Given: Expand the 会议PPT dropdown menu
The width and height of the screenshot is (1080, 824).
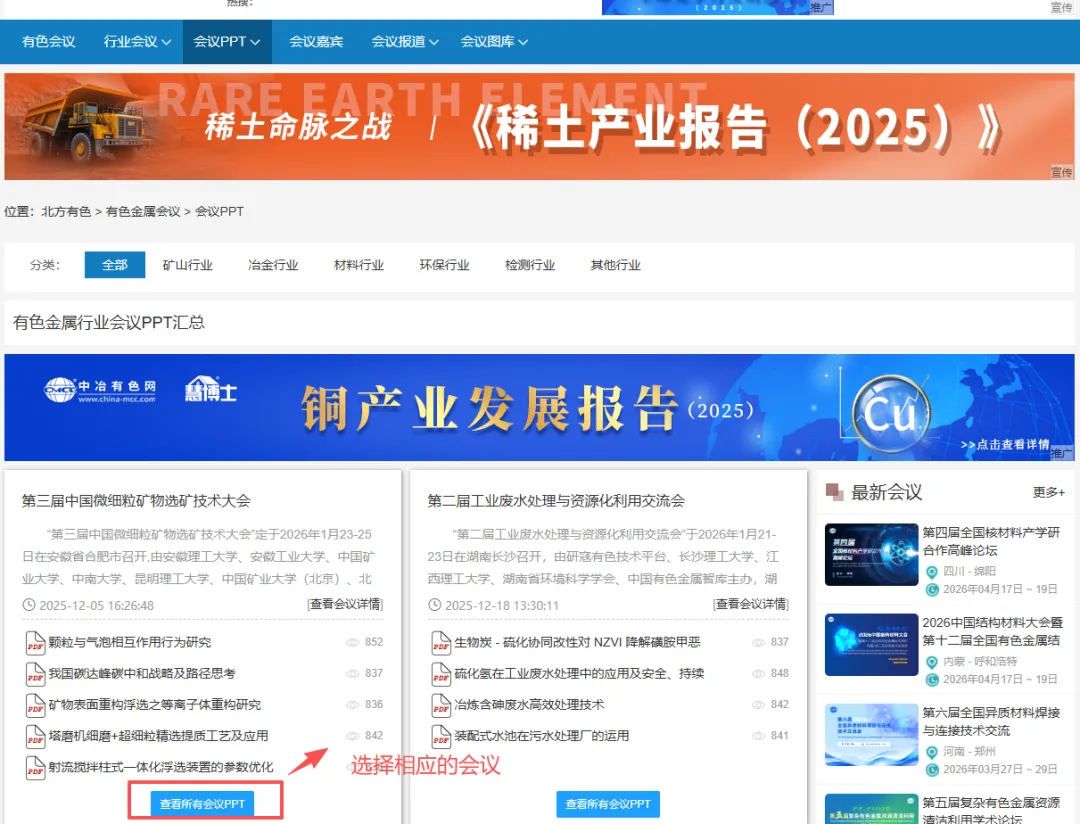Looking at the screenshot, I should point(227,41).
